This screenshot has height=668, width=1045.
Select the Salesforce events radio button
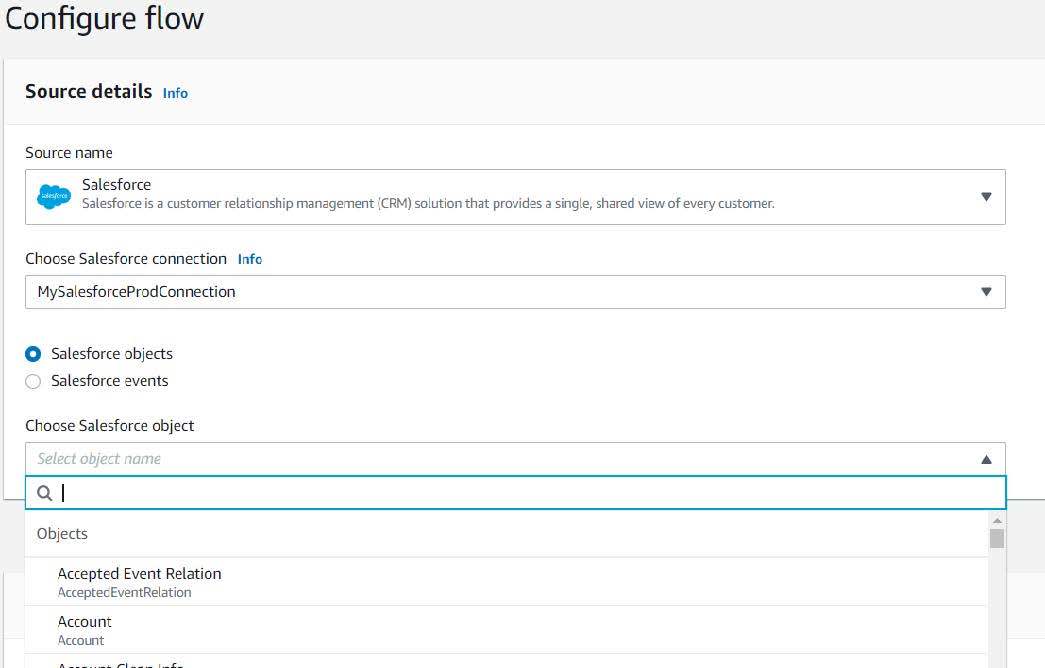point(33,381)
